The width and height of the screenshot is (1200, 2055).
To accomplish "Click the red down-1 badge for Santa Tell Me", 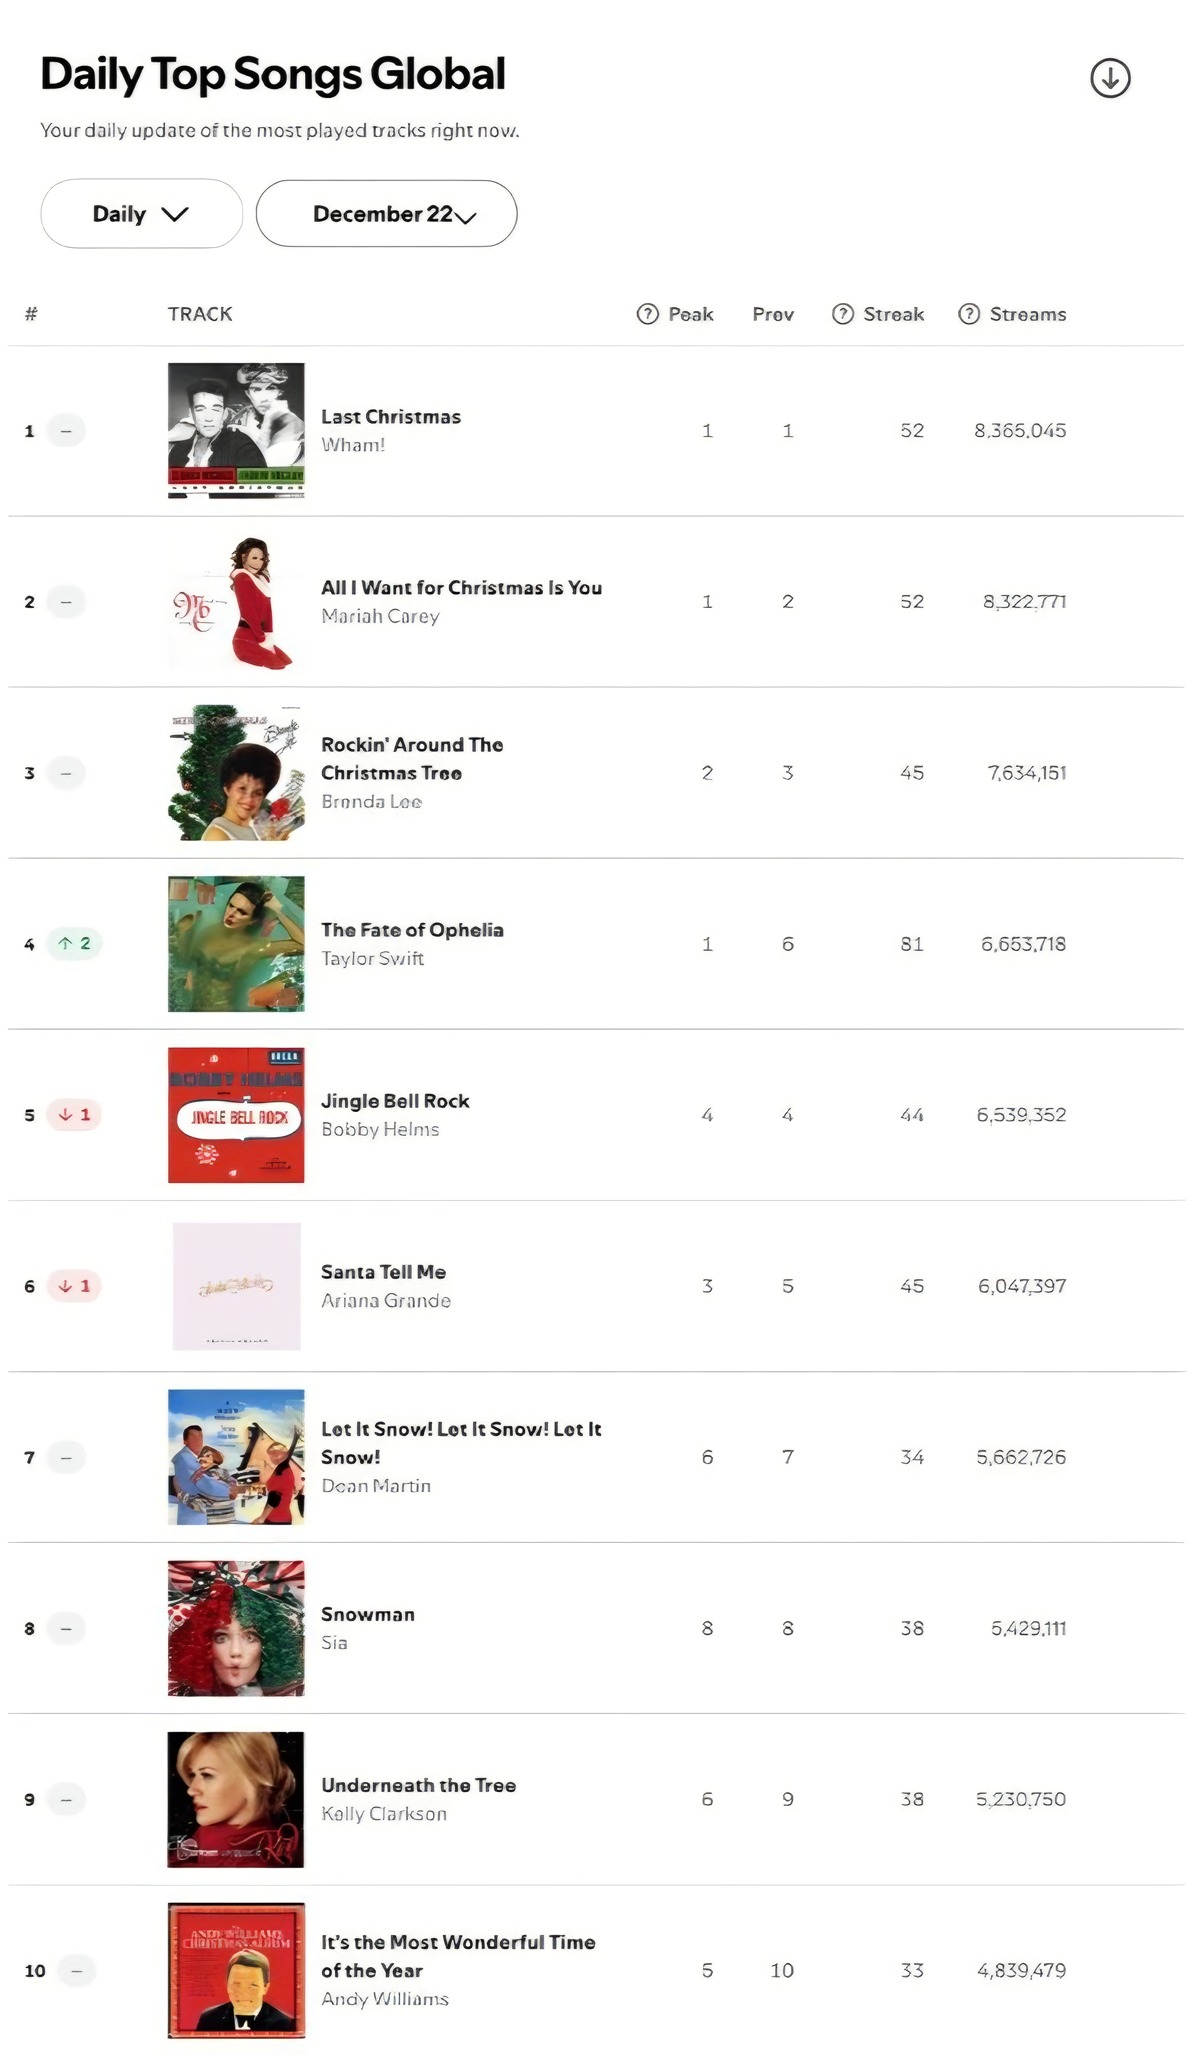I will [x=75, y=1285].
